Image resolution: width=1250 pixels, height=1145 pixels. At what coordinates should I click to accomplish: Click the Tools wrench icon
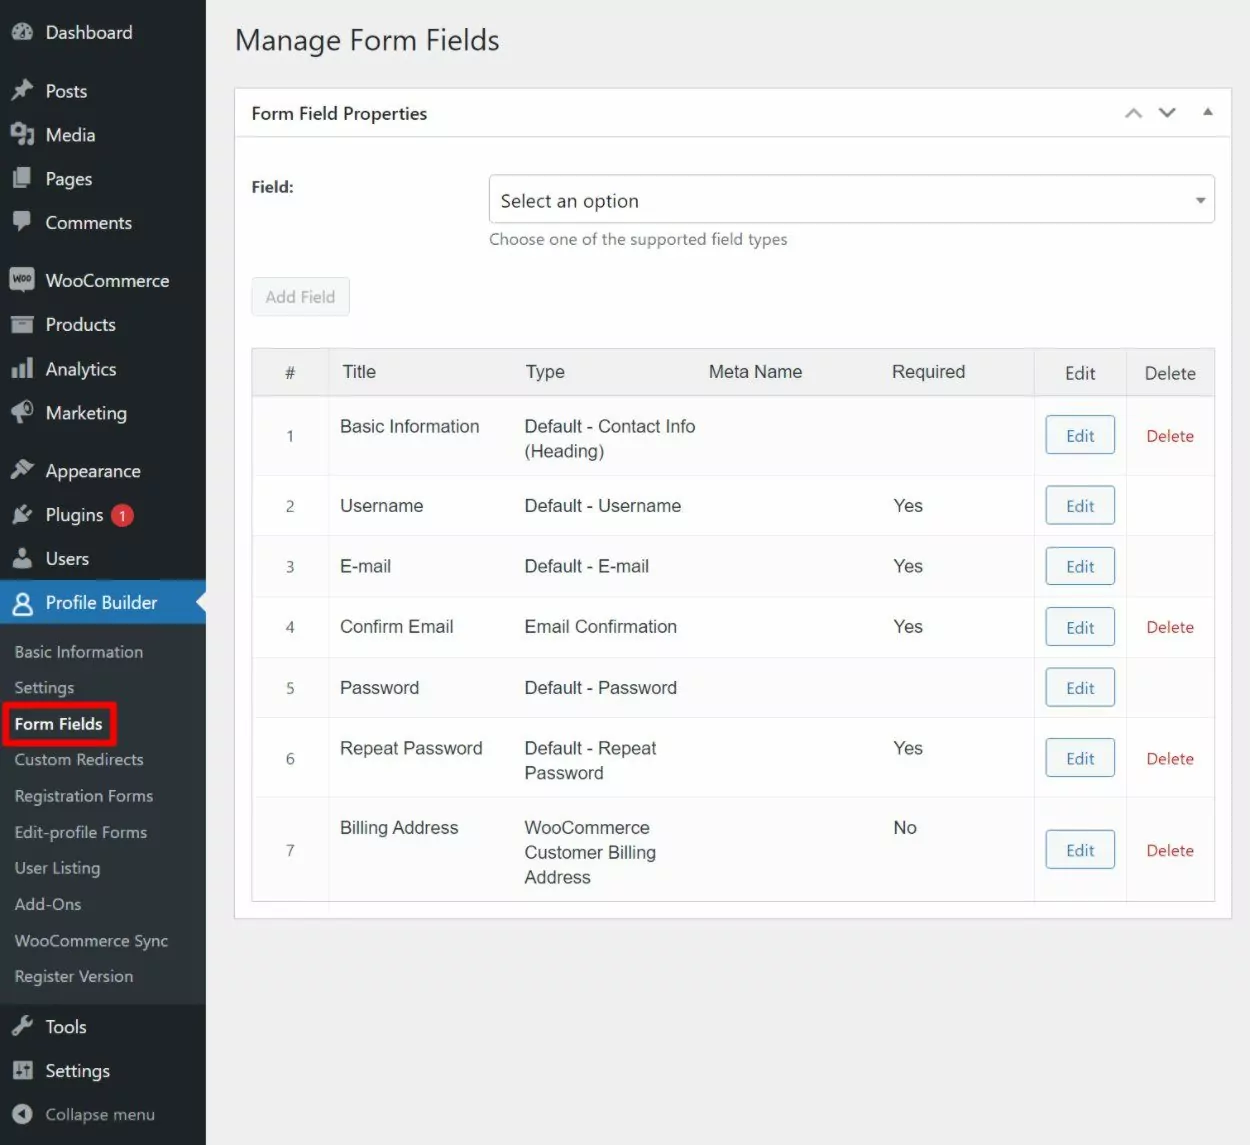tap(22, 1026)
